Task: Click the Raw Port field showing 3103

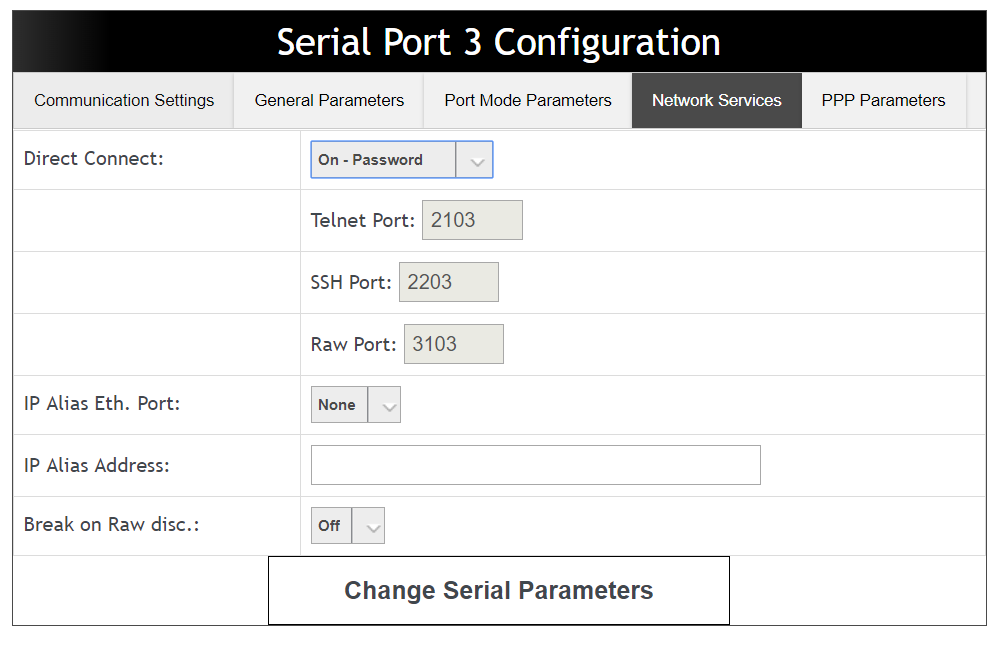Action: tap(454, 344)
